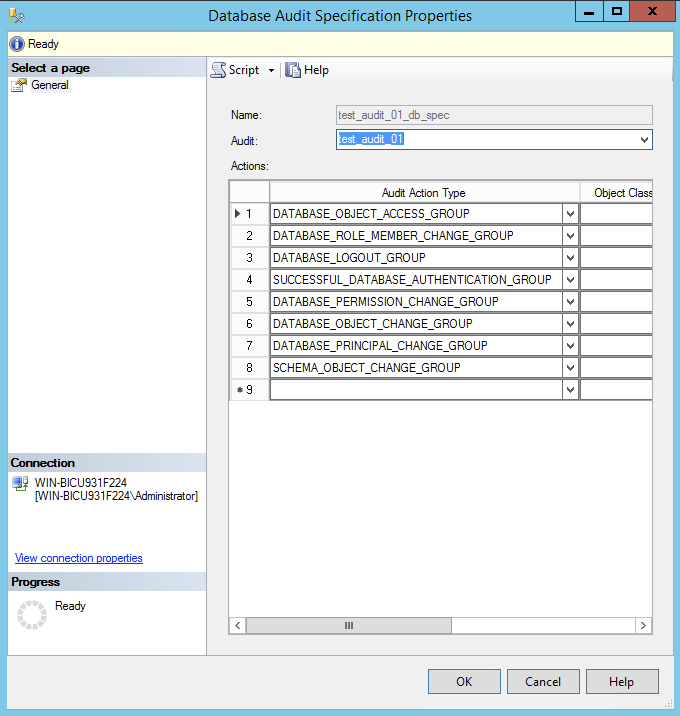Expand DATABASE_OBJECT_ACCESS_GROUP action type dropdown

[x=570, y=214]
